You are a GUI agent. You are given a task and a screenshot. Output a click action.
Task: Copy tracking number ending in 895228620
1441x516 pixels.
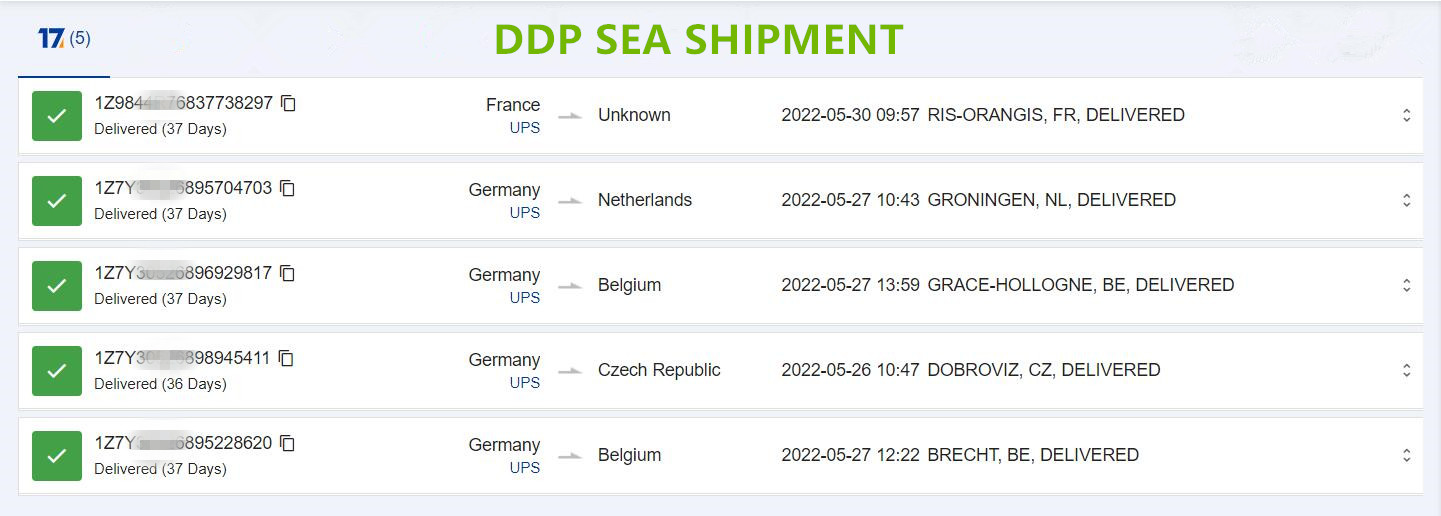(x=287, y=443)
